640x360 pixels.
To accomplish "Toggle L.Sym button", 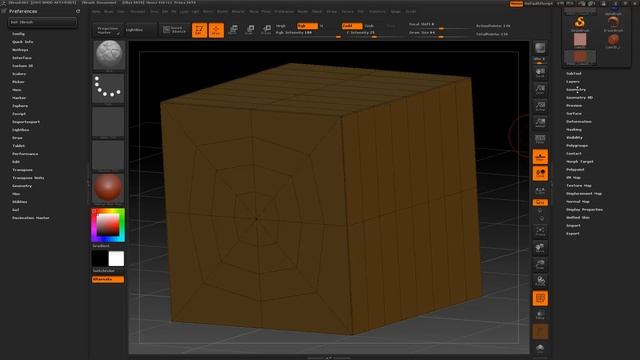I will [x=540, y=191].
